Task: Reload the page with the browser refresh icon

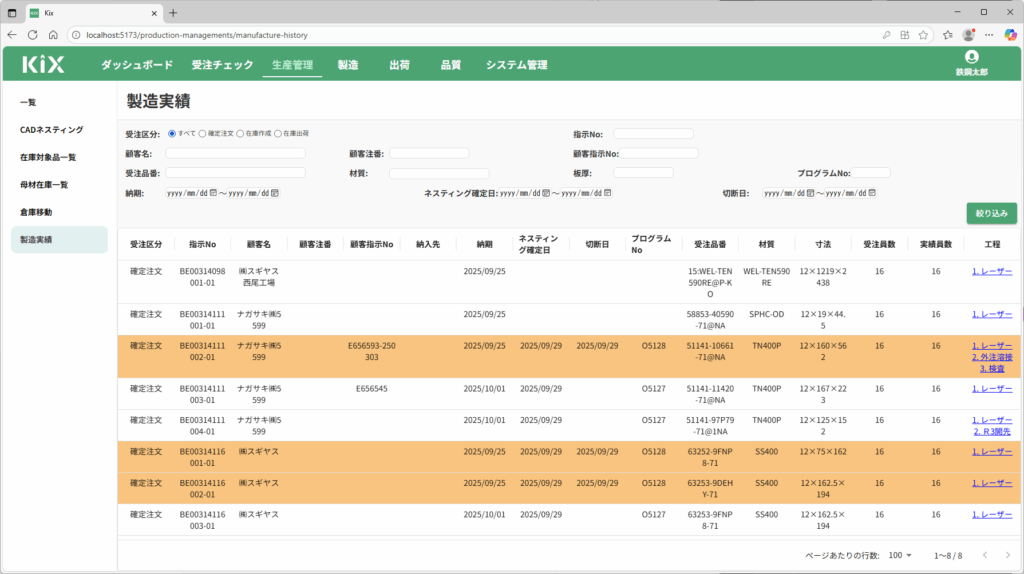Action: point(32,34)
